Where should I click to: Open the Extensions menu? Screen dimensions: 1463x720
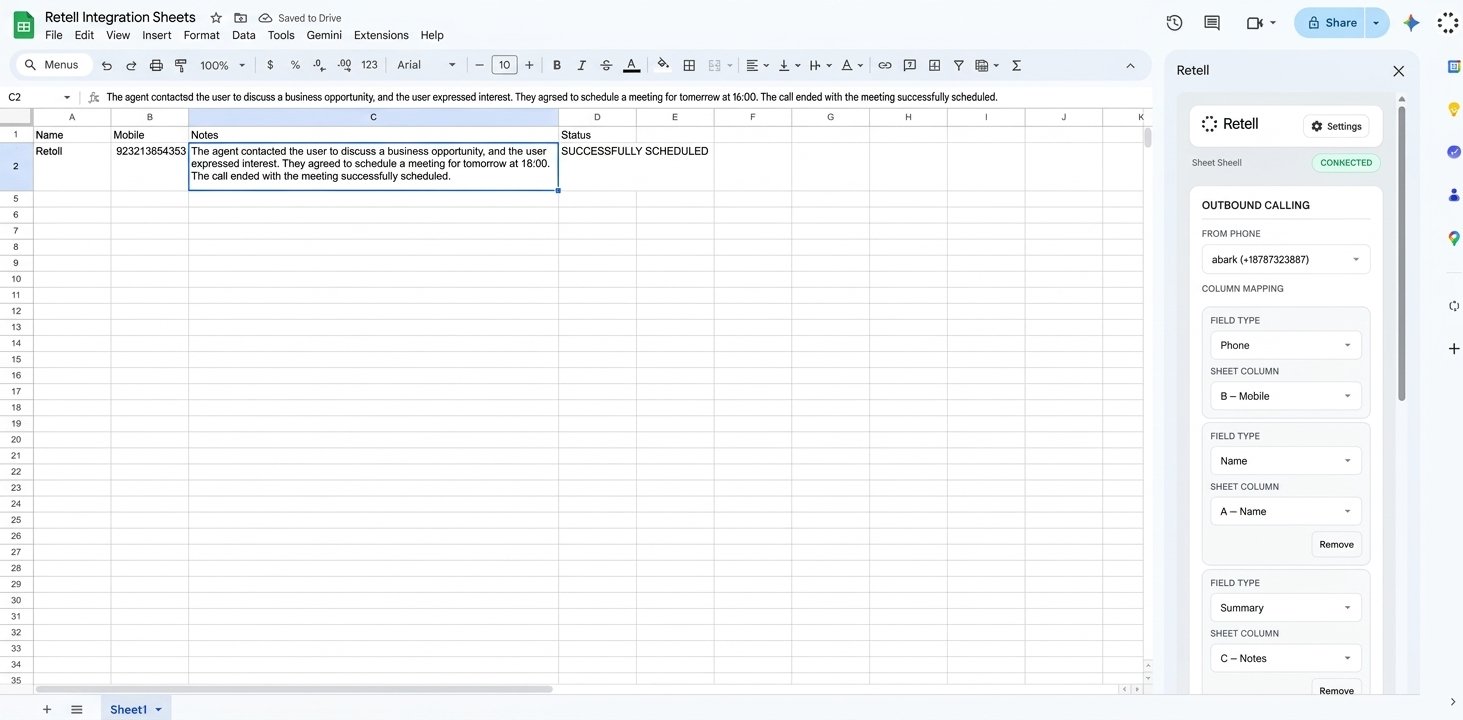(x=381, y=35)
